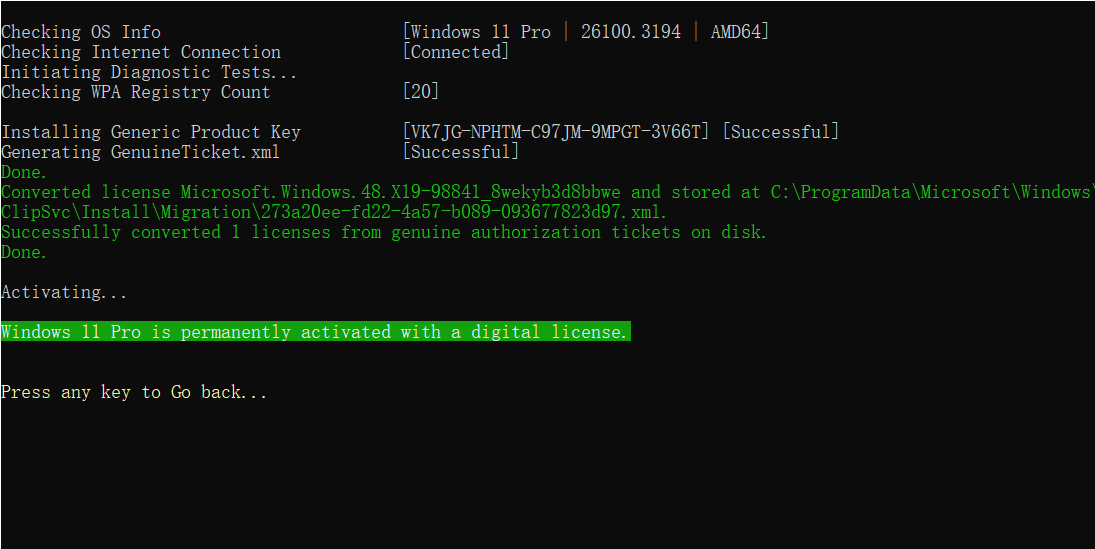Click the [Connected] status text
1095x549 pixels.
click(456, 52)
